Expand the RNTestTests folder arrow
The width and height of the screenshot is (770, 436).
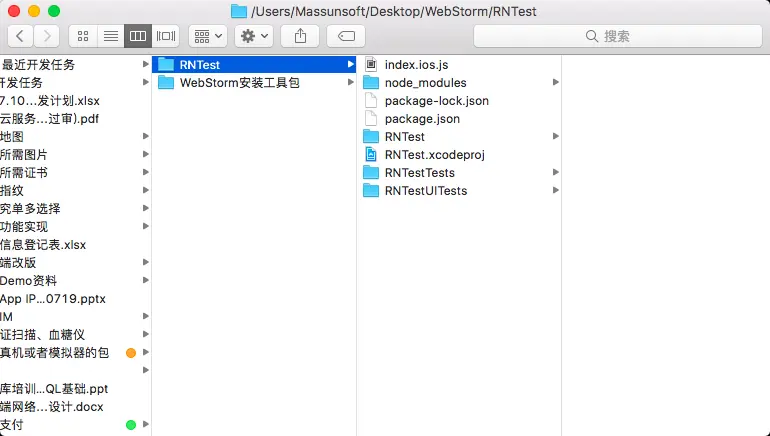click(555, 173)
